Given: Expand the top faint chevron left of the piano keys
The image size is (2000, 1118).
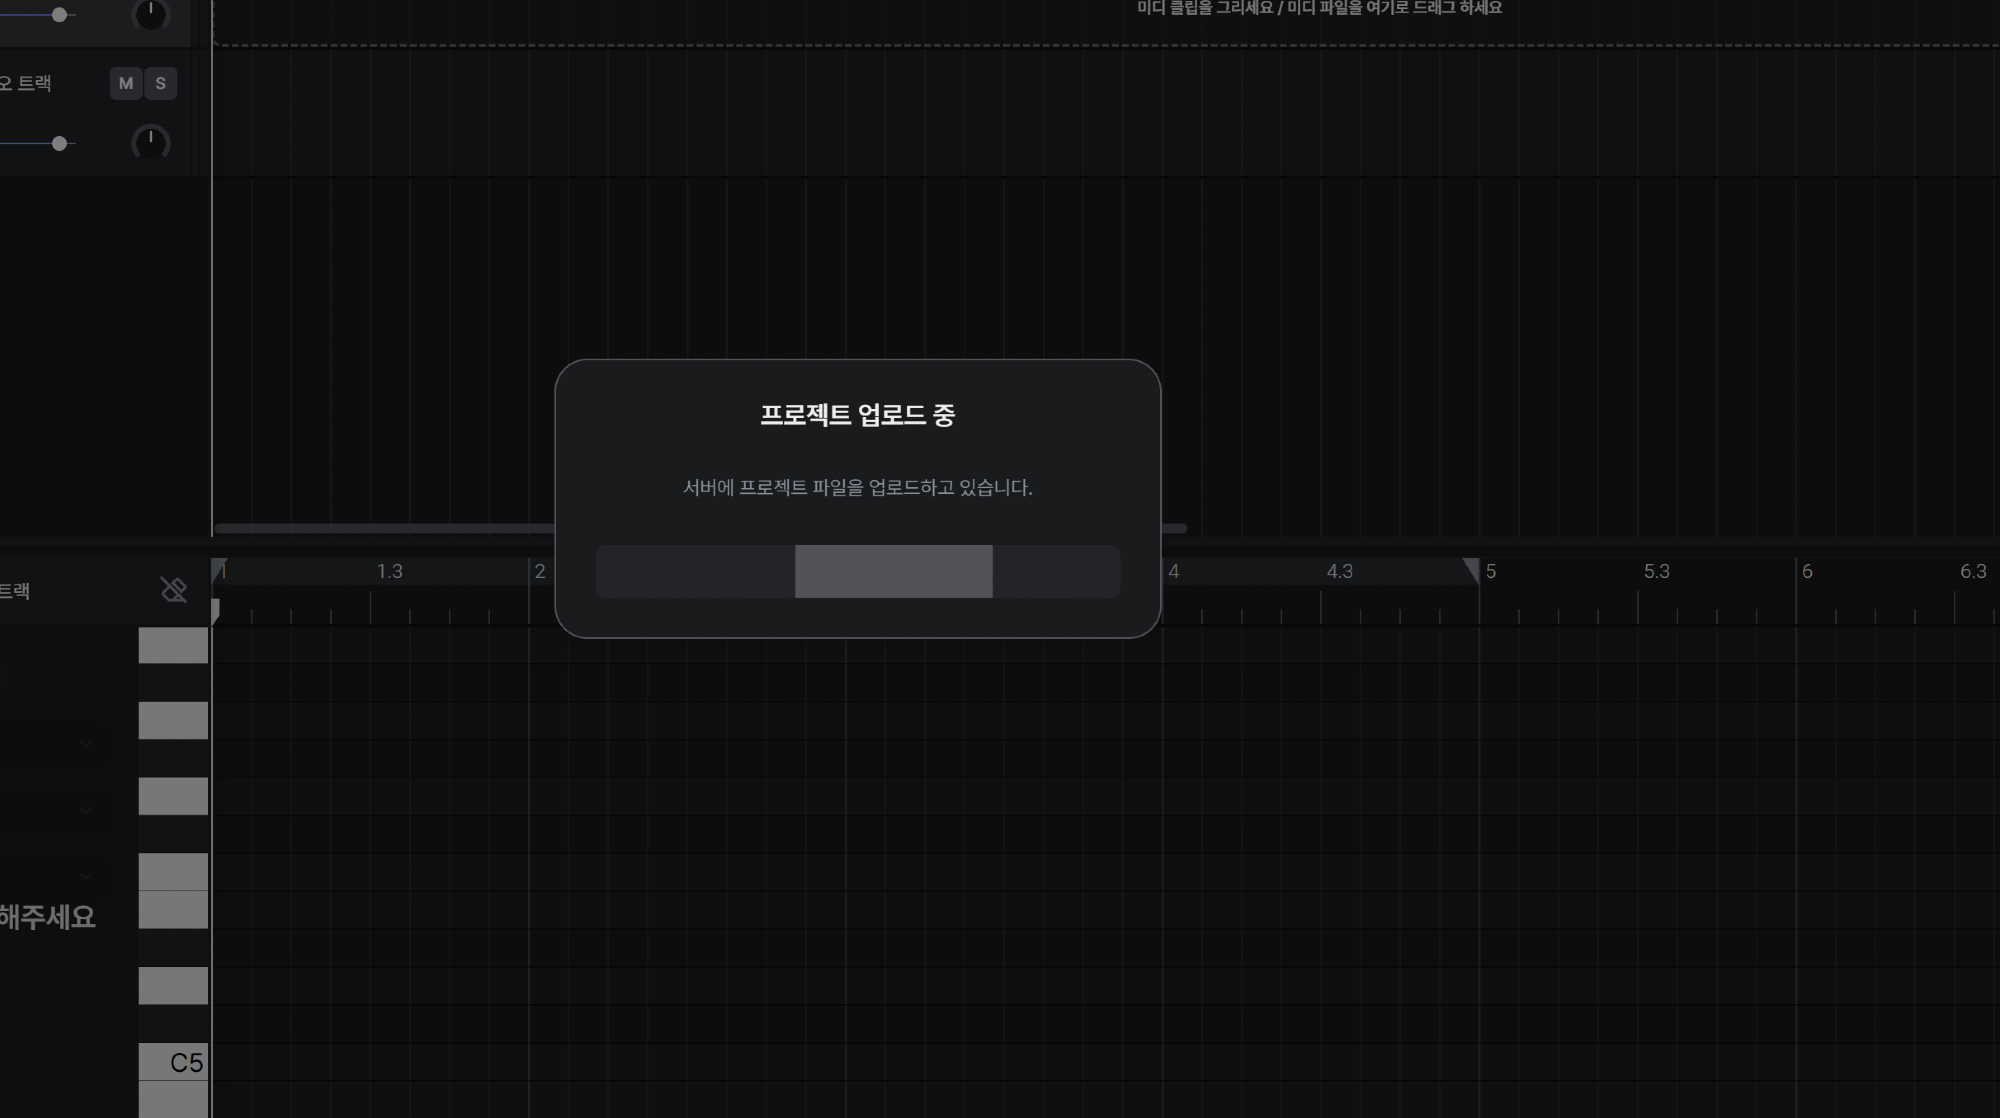Looking at the screenshot, I should [86, 745].
